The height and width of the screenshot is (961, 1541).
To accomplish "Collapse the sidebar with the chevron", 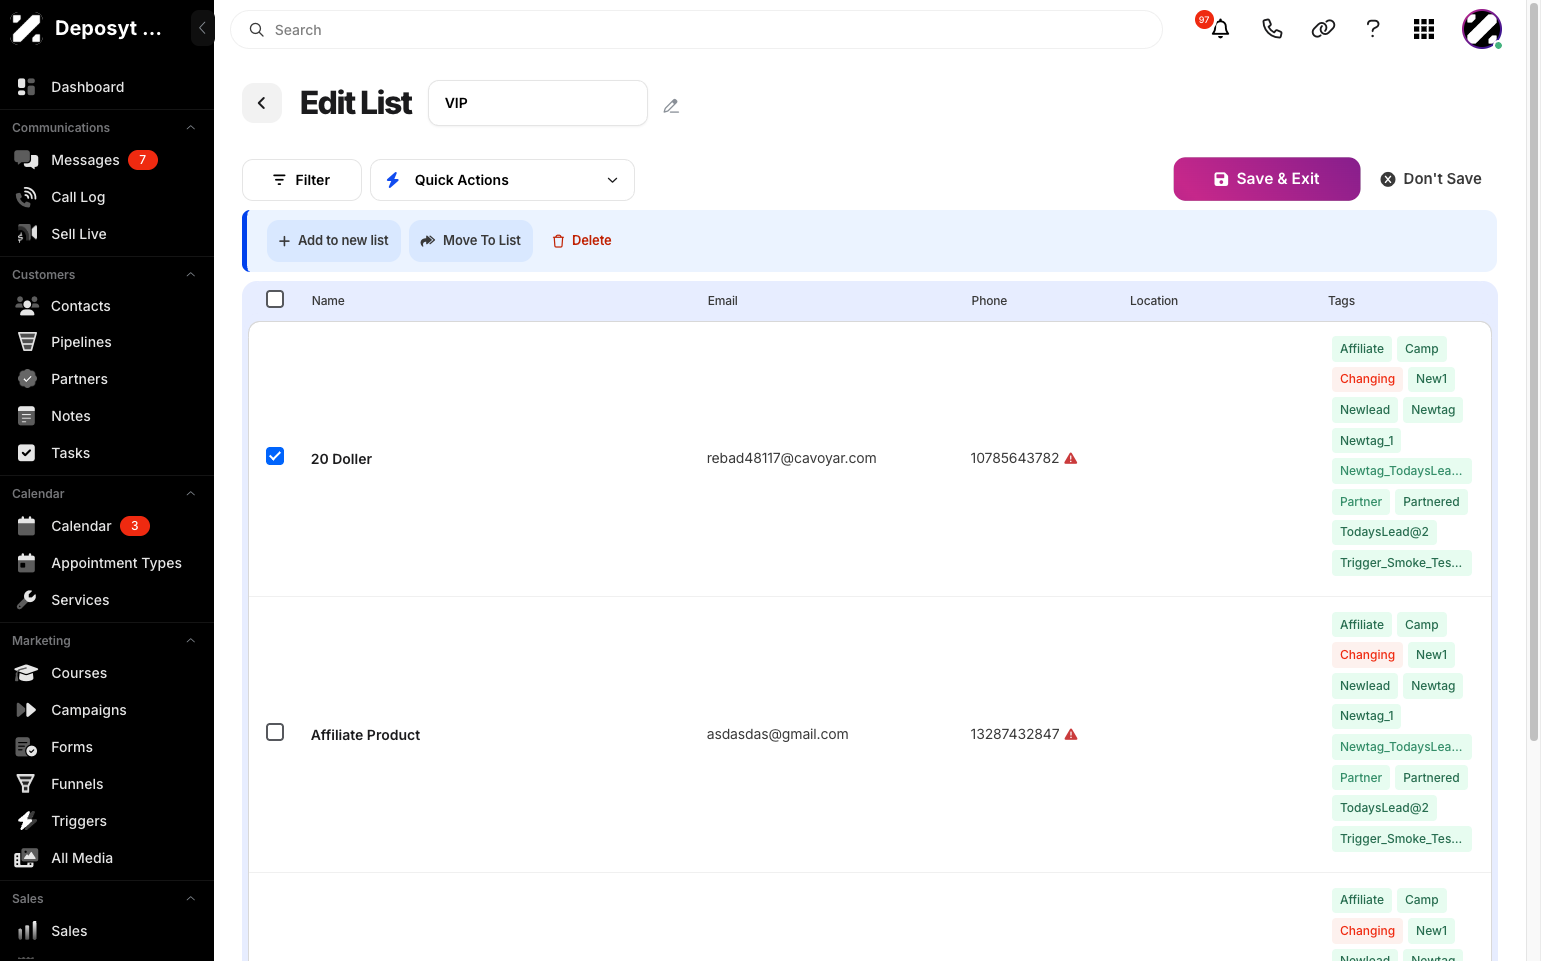I will (202, 28).
